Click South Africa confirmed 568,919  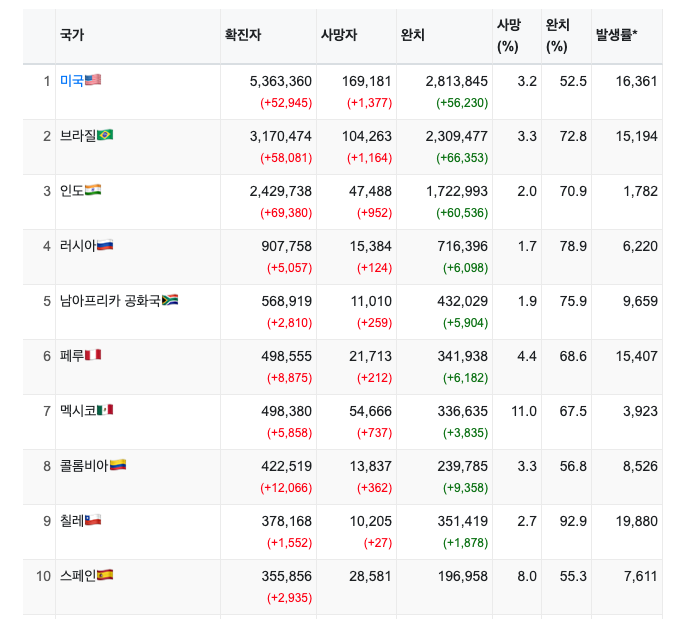pos(287,301)
